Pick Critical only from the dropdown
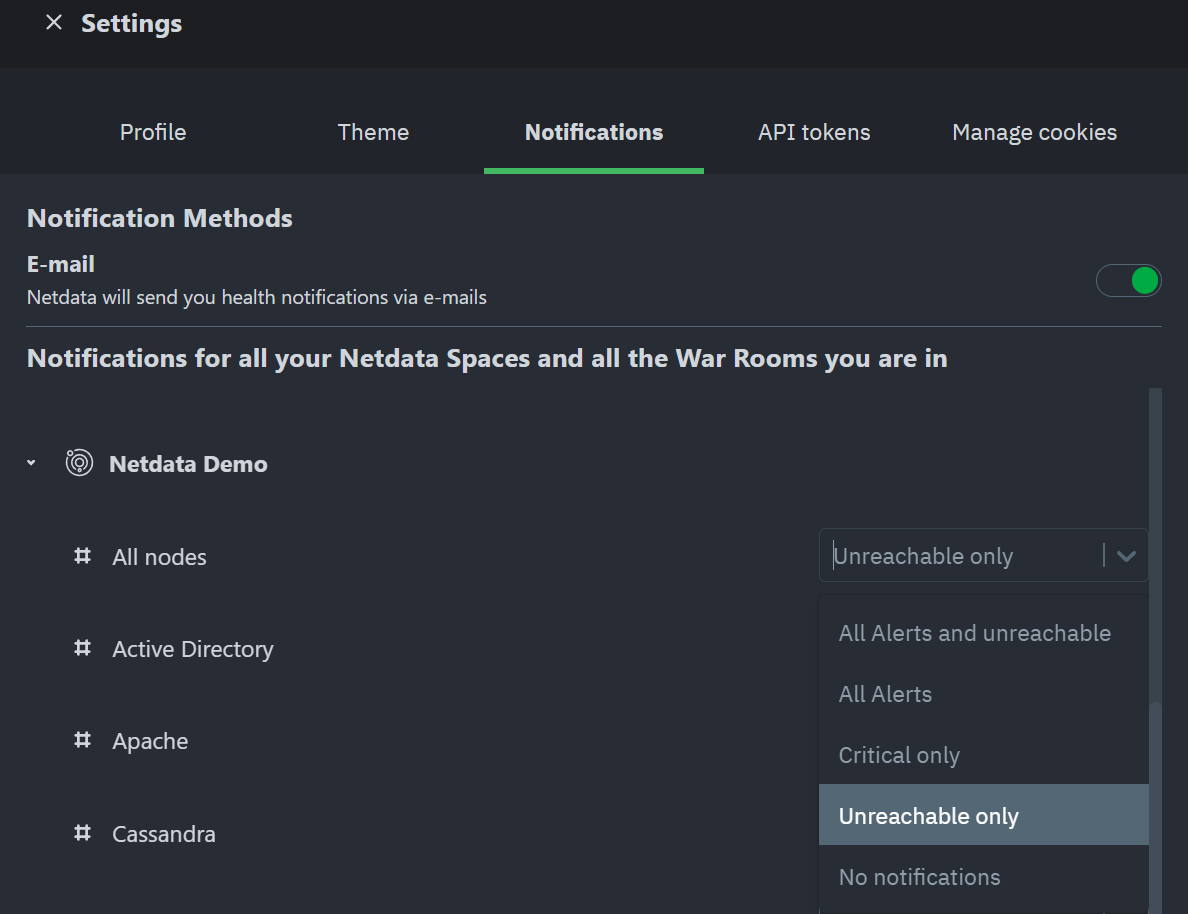Screen dimensions: 1188x914 (899, 755)
